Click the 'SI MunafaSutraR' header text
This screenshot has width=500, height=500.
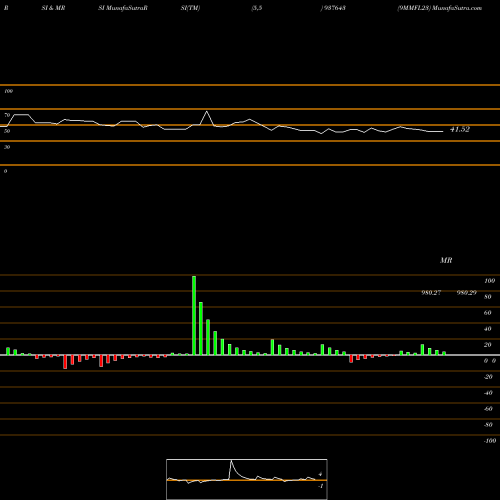point(123,8)
